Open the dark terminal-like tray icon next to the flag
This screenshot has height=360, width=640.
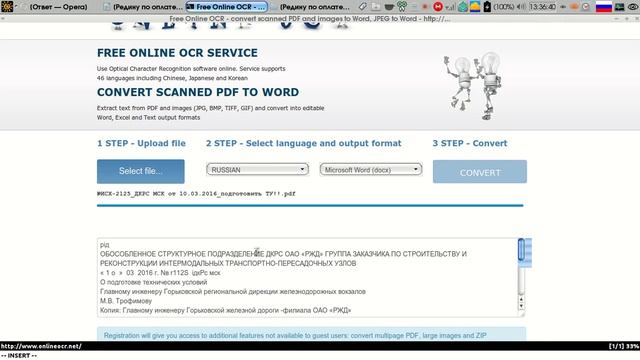(x=620, y=7)
